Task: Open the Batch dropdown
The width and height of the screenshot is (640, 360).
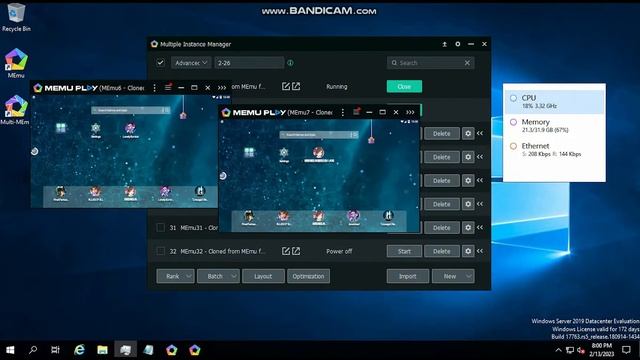Action: click(x=218, y=276)
